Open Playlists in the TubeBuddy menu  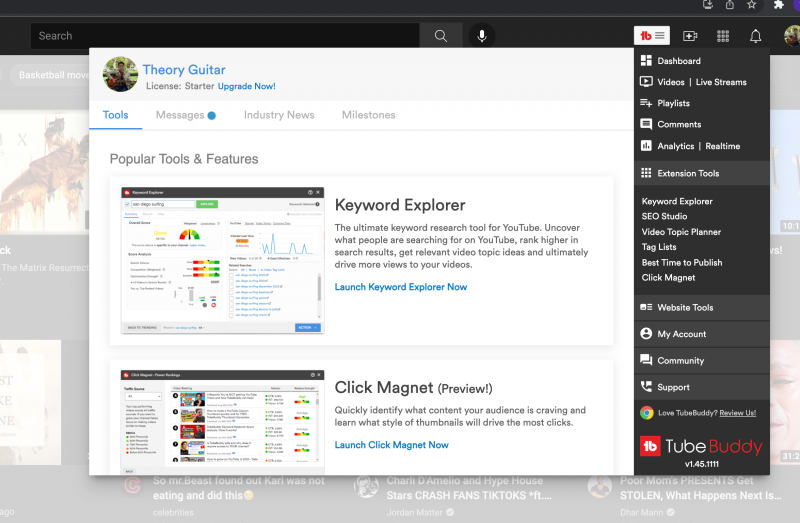click(x=673, y=103)
